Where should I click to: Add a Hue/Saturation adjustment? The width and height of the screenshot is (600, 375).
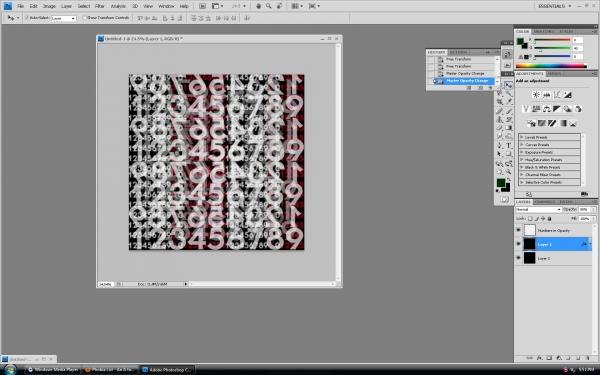(536, 109)
